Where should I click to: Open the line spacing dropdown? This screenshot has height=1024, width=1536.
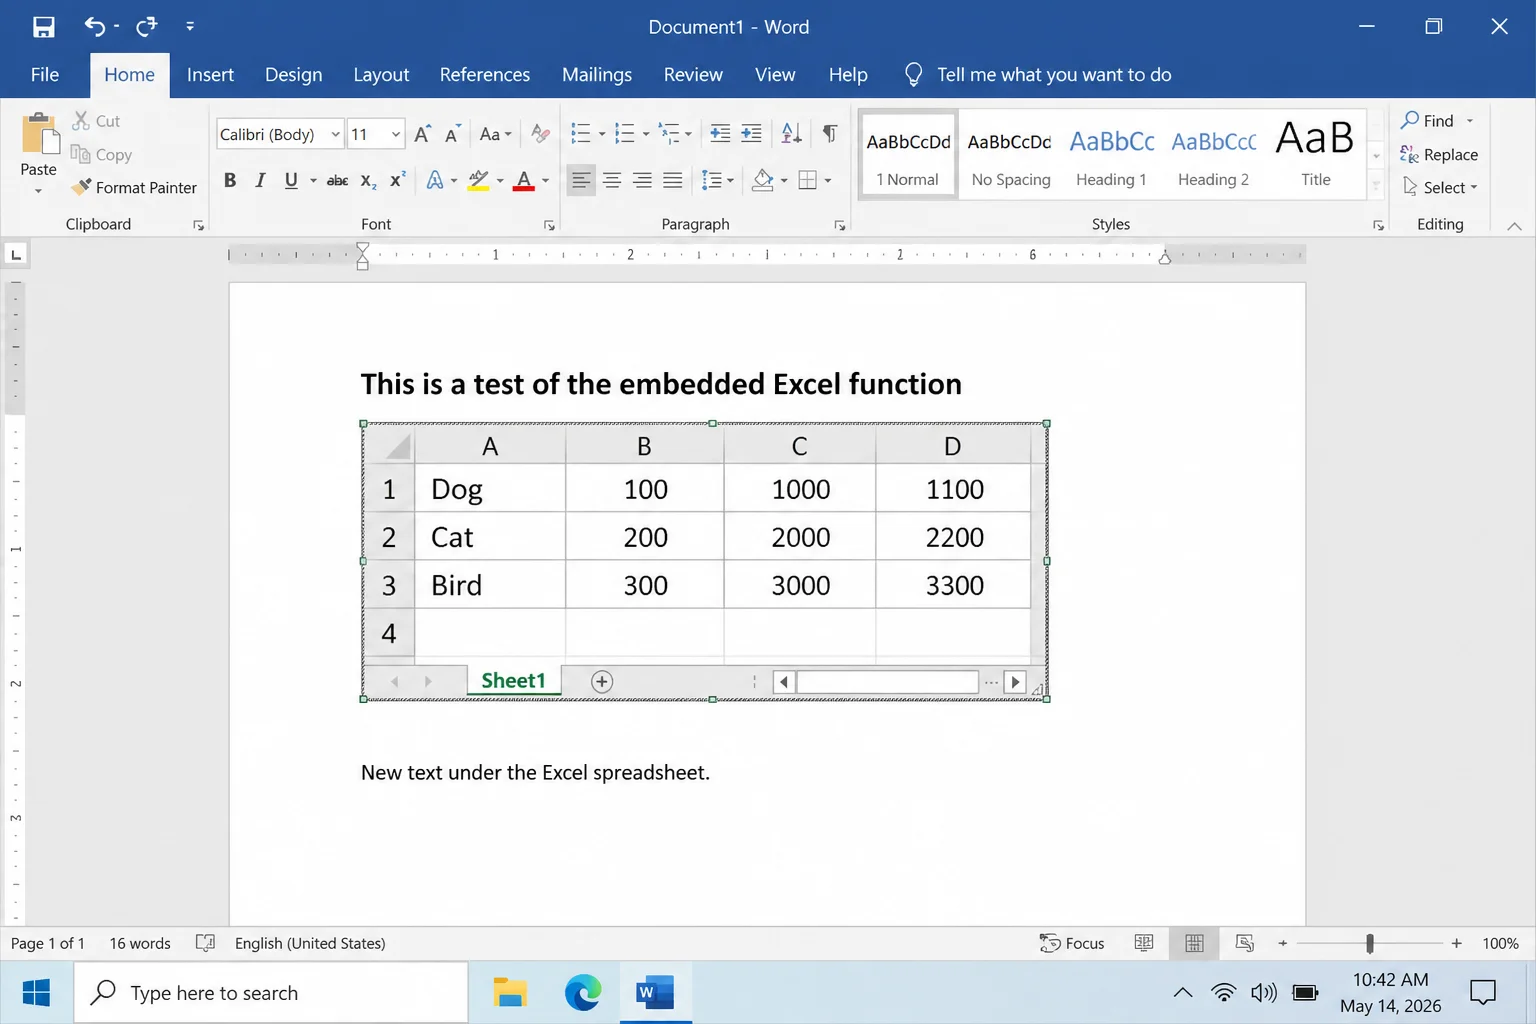[718, 181]
